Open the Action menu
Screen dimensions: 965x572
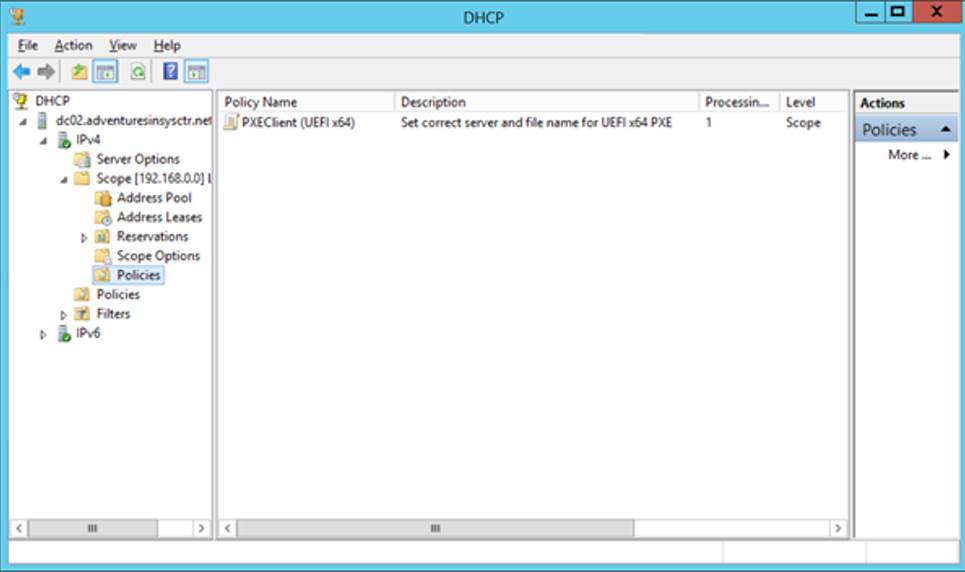pyautogui.click(x=73, y=46)
